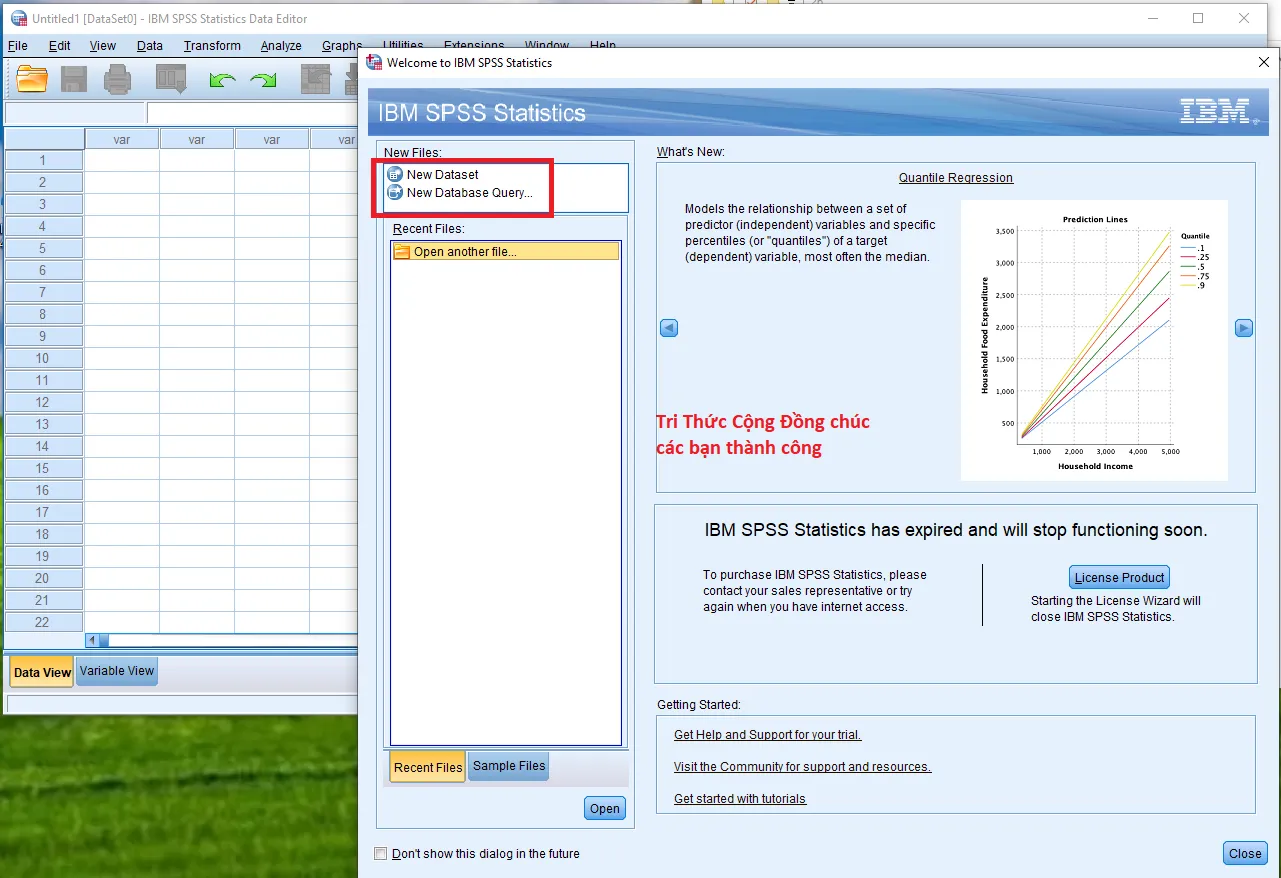The height and width of the screenshot is (878, 1281).
Task: Enable Don't show this dialog in the future
Action: click(380, 853)
